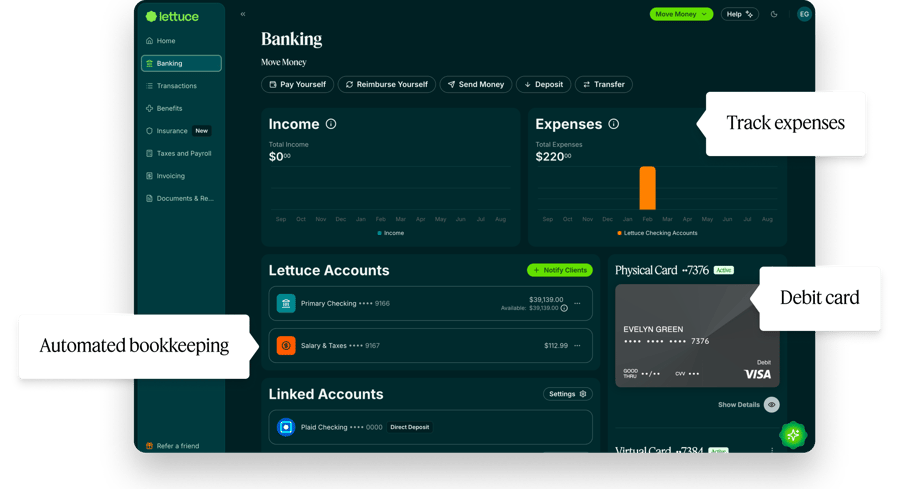Open Home in the sidebar
Viewport: 900px width, 489px height.
coord(161,41)
